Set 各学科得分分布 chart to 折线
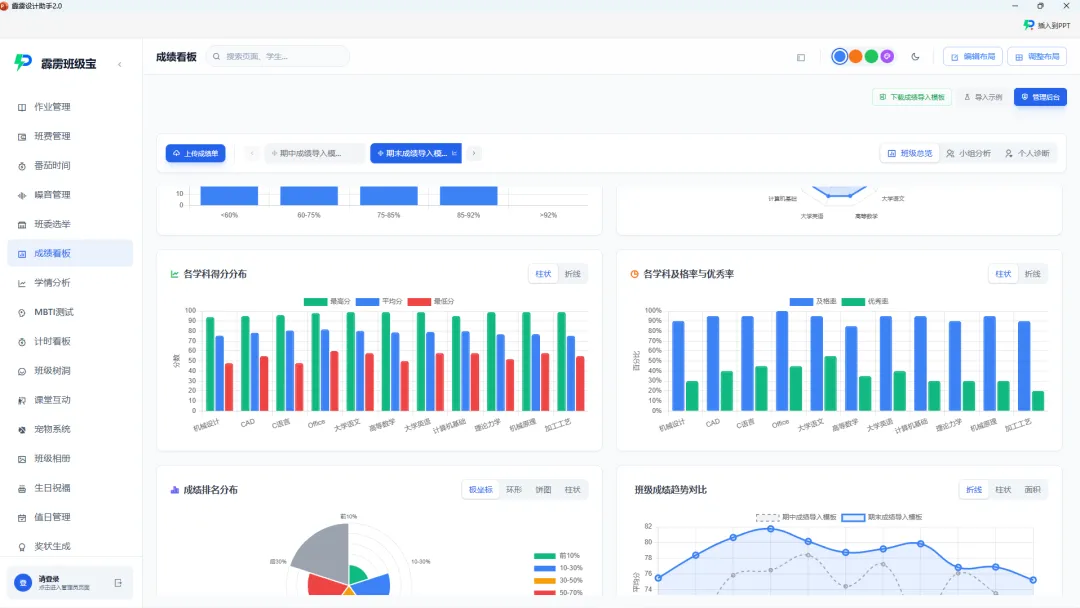The image size is (1080, 608). coord(572,274)
